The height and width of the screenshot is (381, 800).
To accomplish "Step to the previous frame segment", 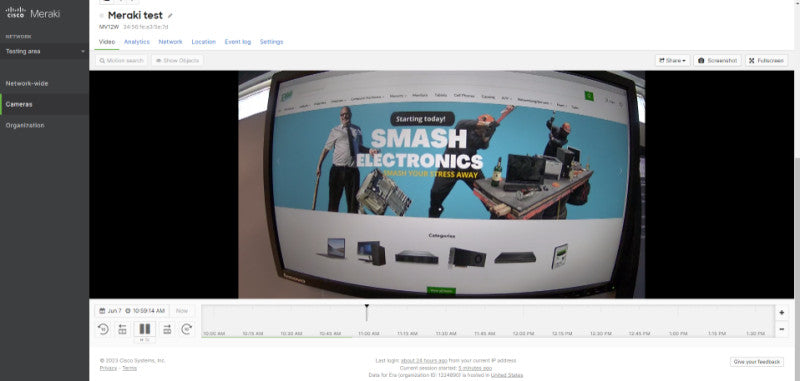I will 122,329.
